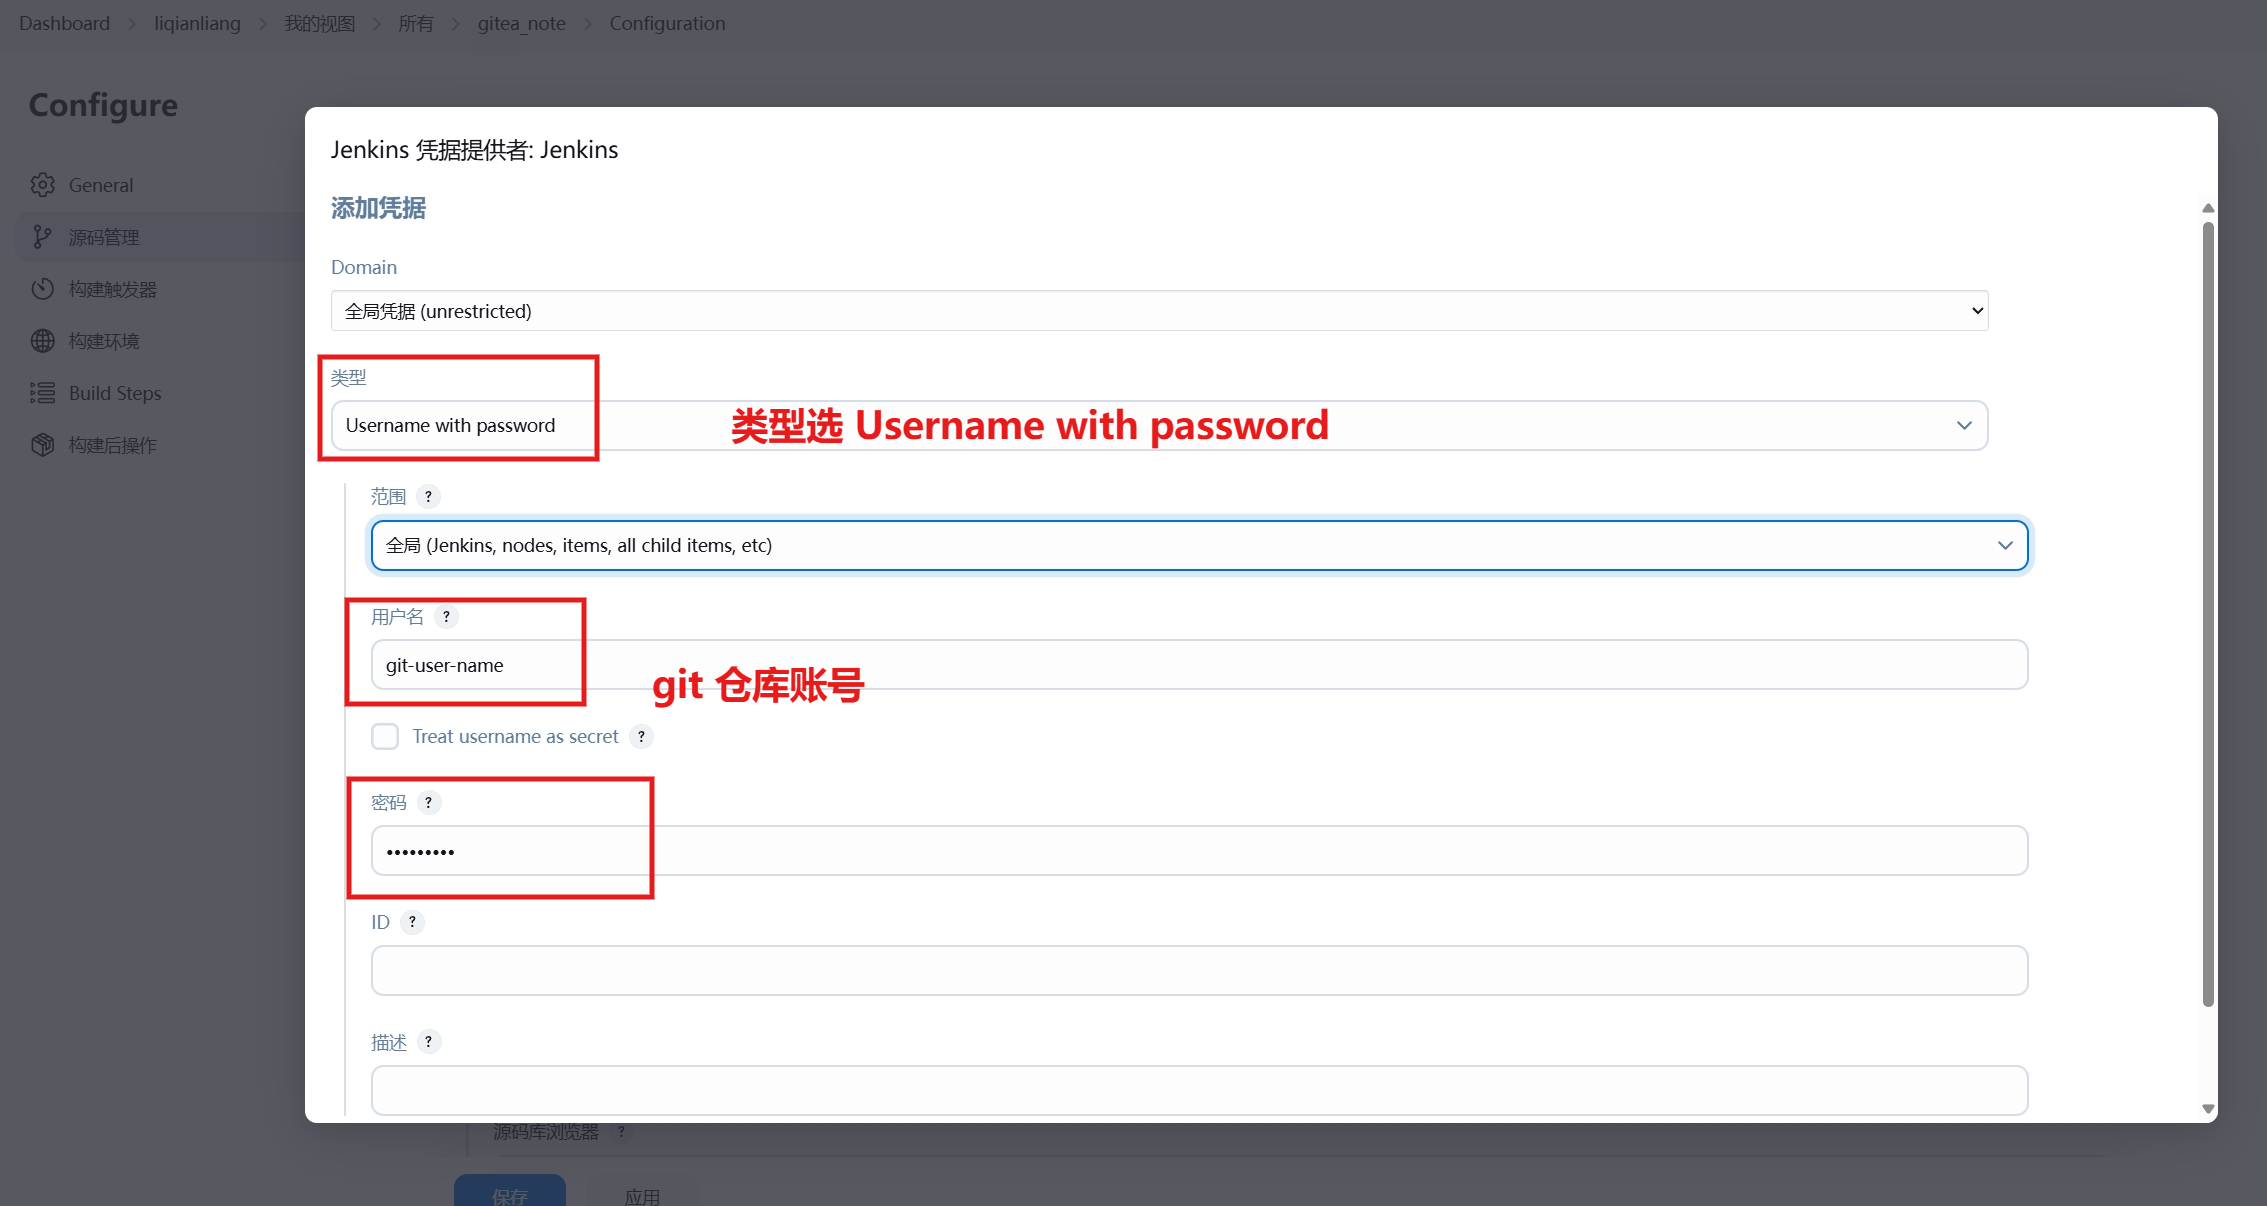The width and height of the screenshot is (2267, 1206).
Task: Click the Build Steps list icon
Action: pos(42,393)
